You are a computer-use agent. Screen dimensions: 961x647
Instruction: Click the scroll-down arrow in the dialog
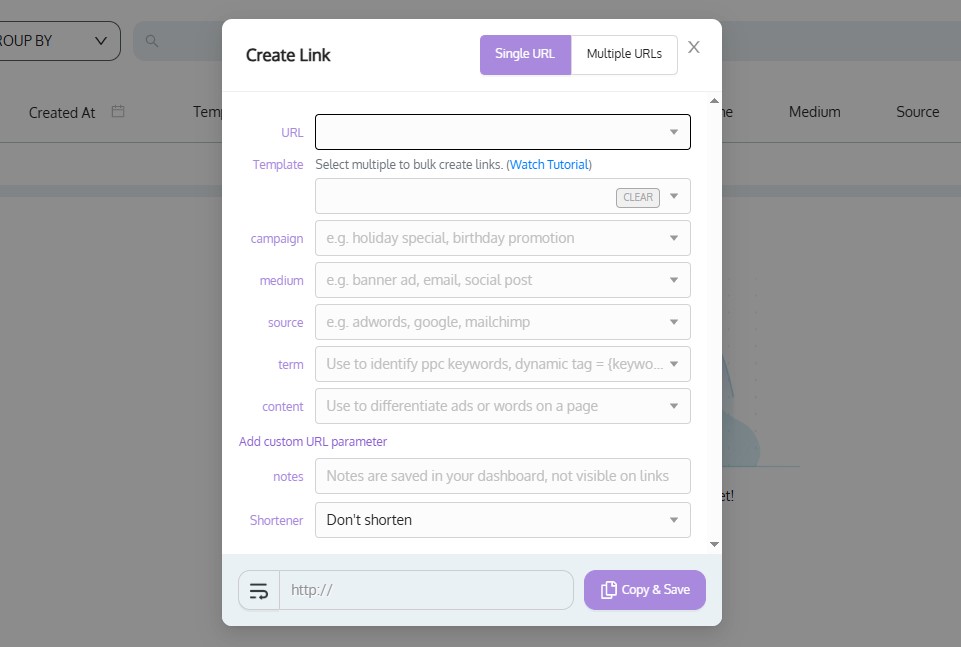click(714, 544)
